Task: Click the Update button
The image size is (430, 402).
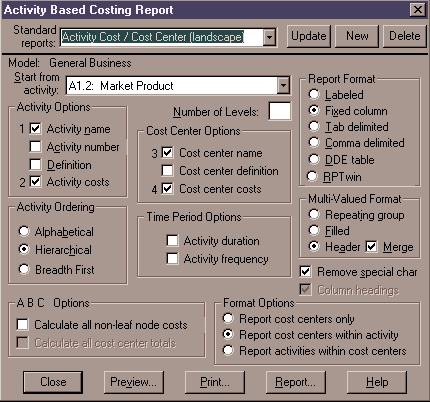Action: click(x=309, y=36)
